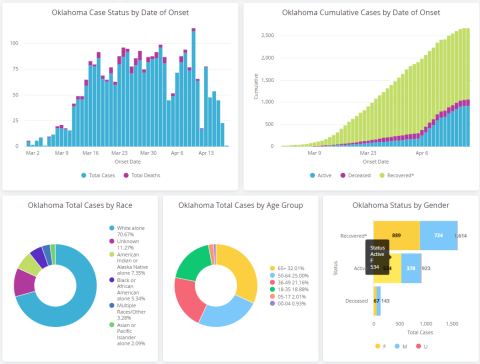This screenshot has height=364, width=480.
Task: Toggle Total Deaths legend marker
Action: (x=126, y=175)
